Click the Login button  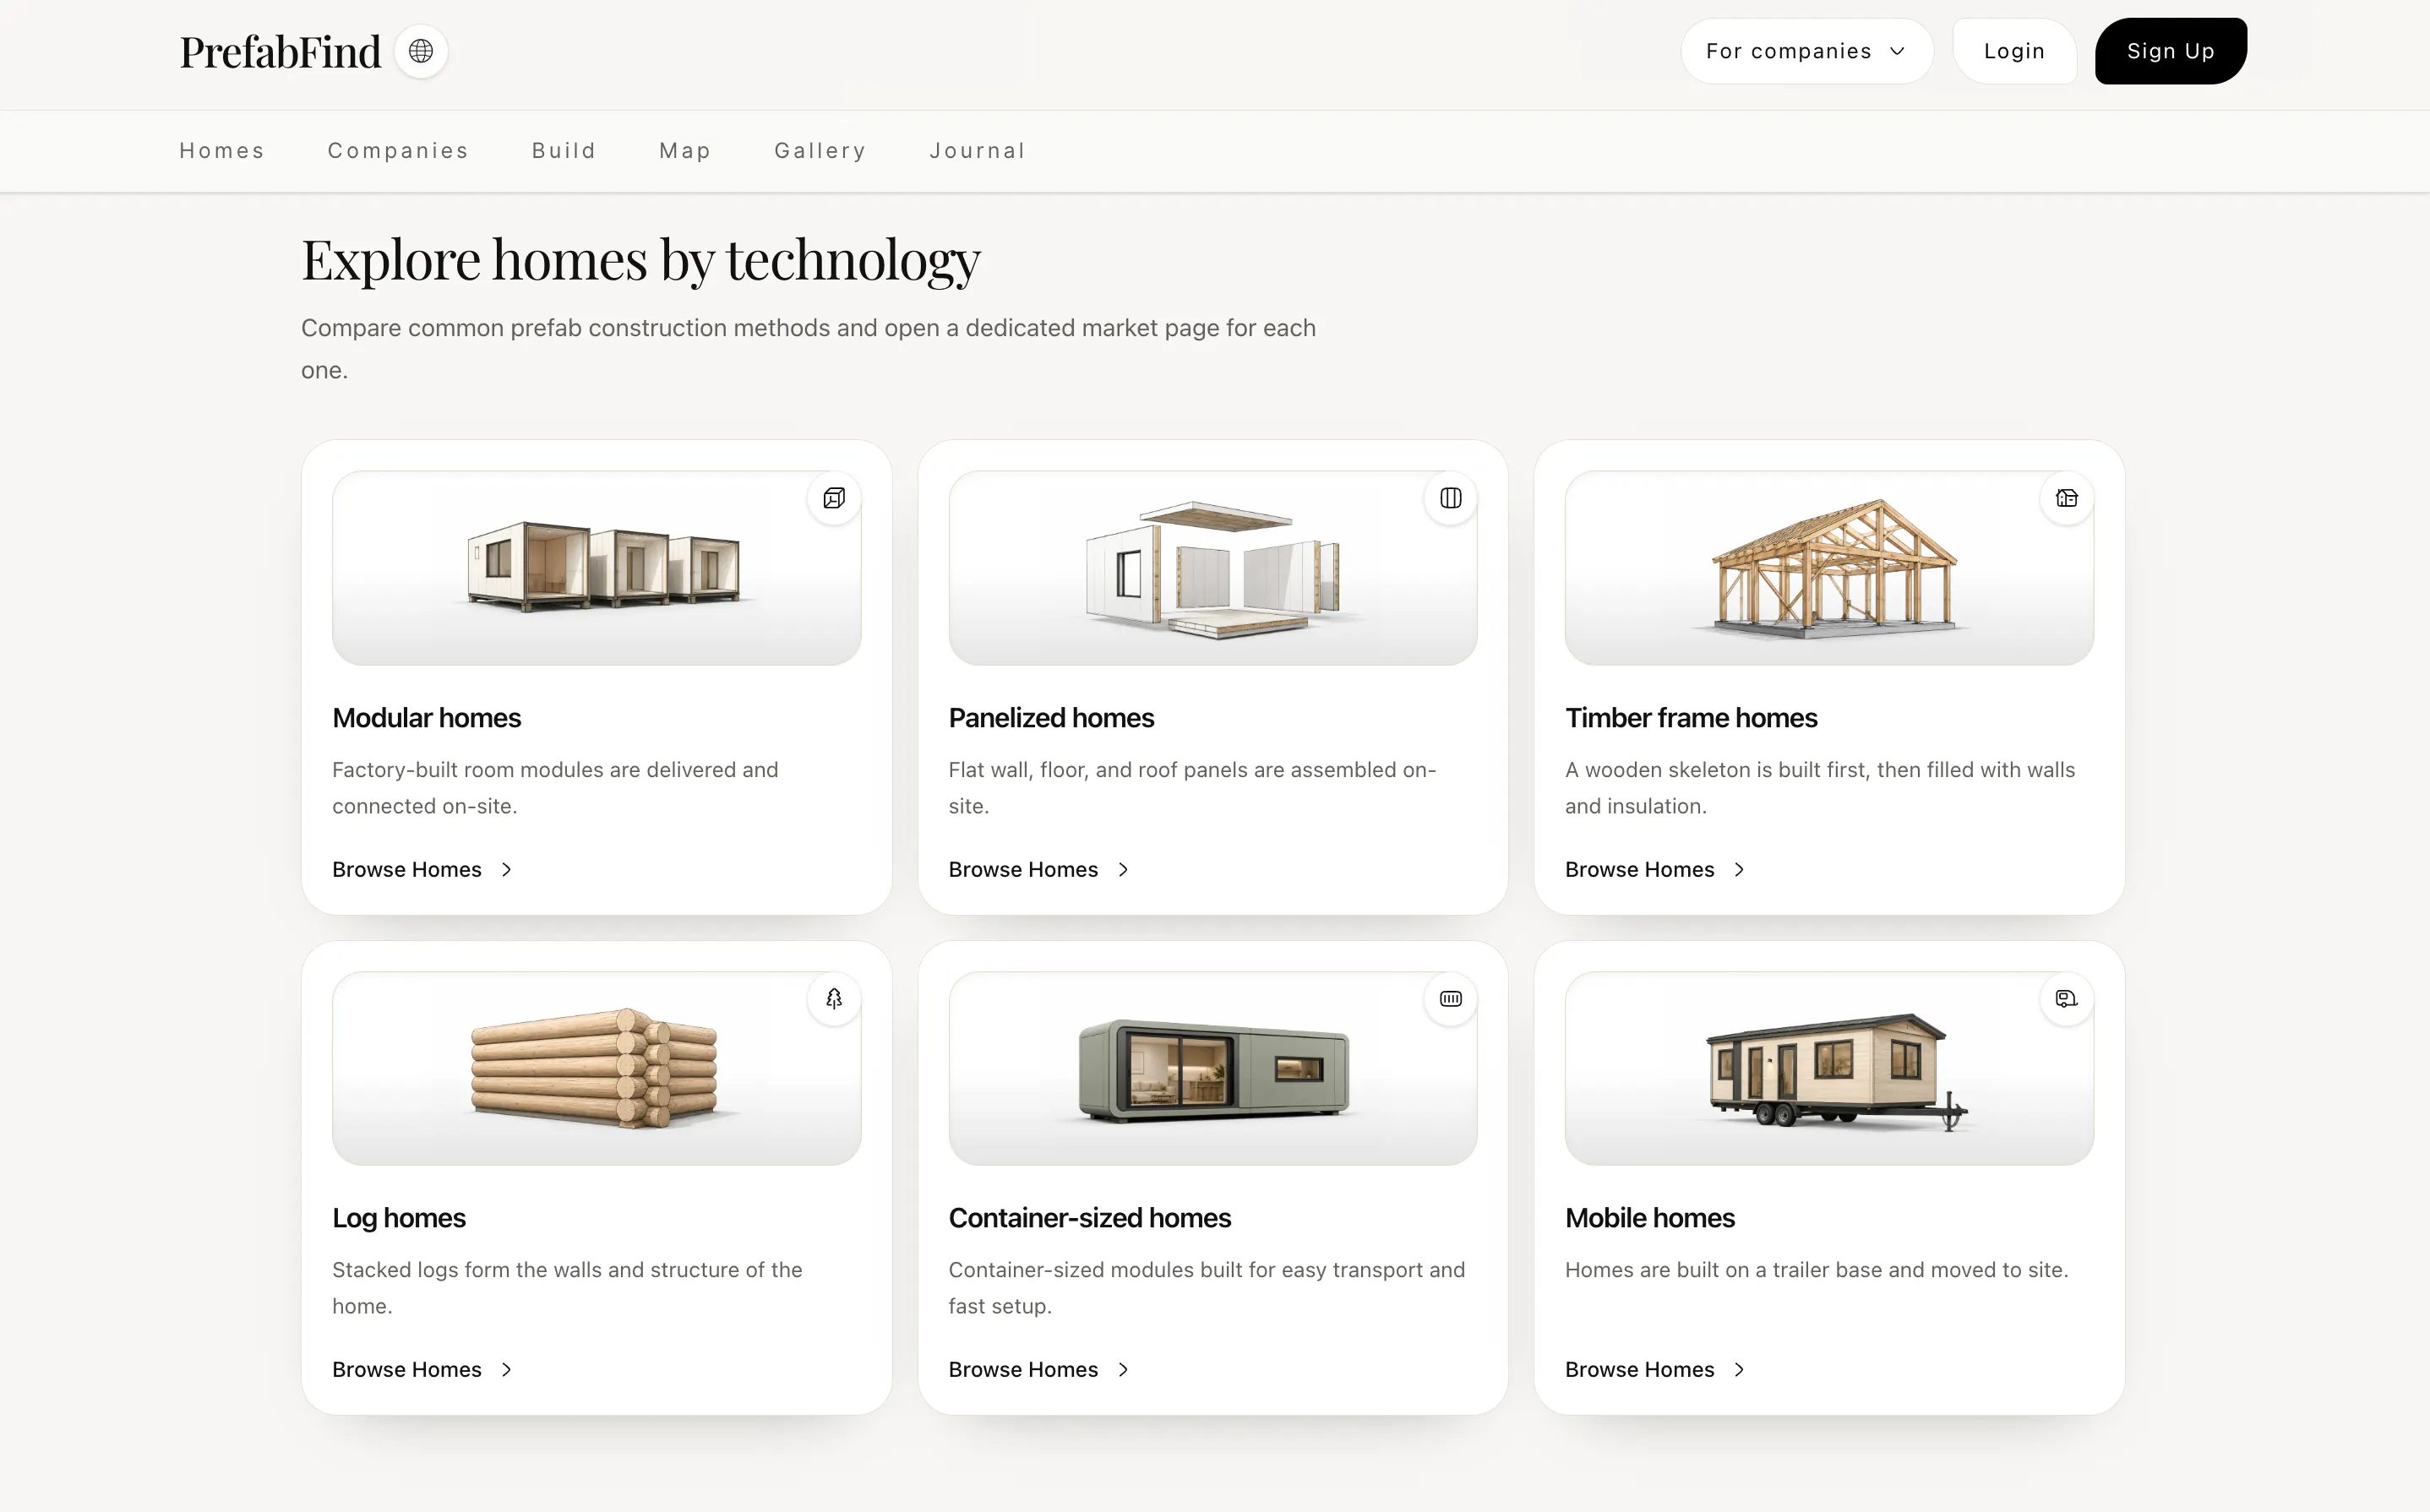pyautogui.click(x=2014, y=51)
